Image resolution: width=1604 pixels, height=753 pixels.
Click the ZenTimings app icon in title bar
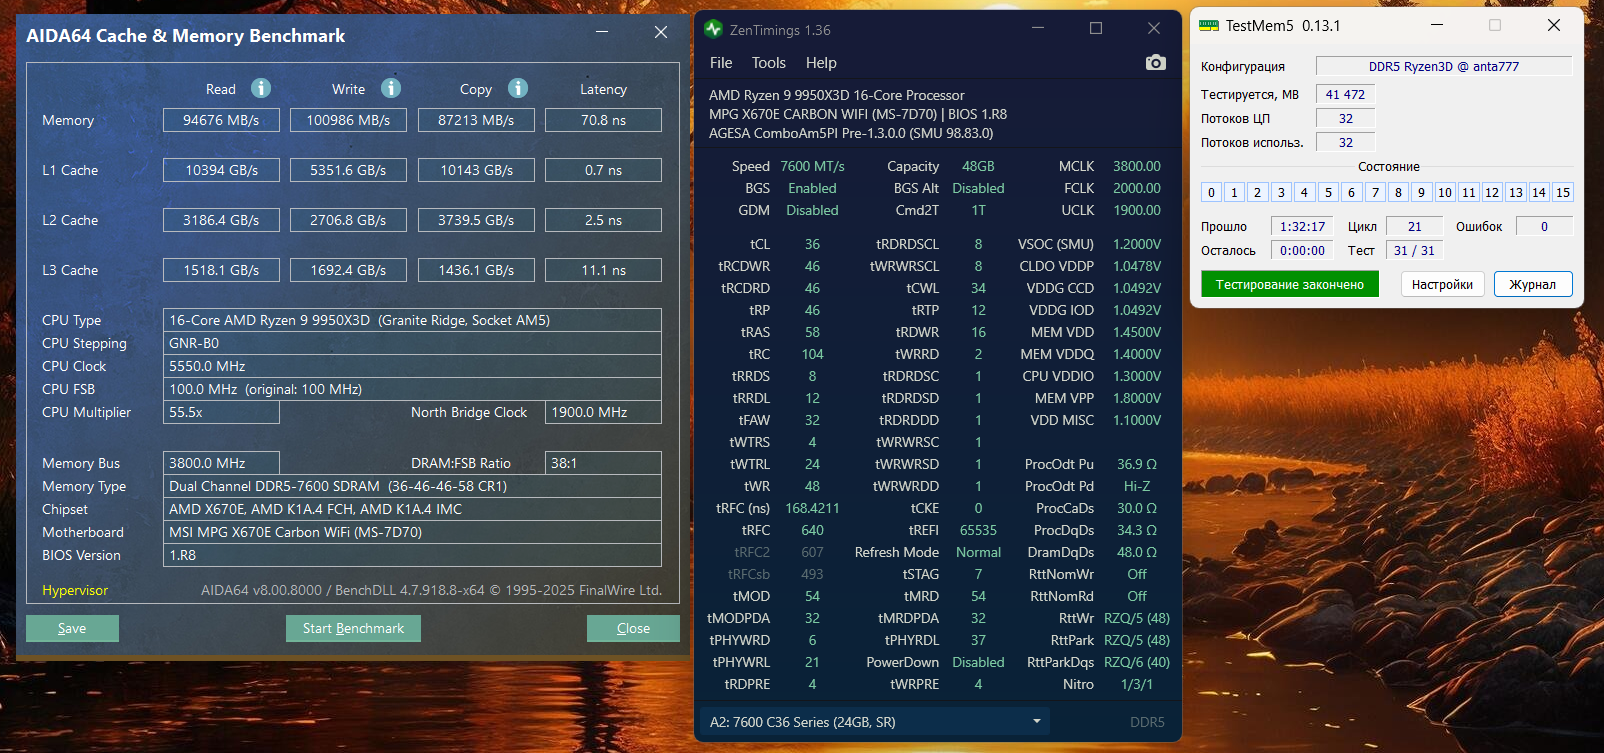[713, 29]
